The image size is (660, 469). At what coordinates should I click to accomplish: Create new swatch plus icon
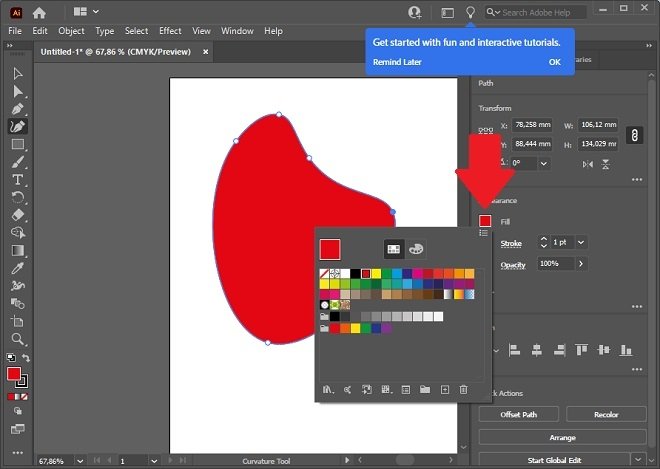[445, 390]
